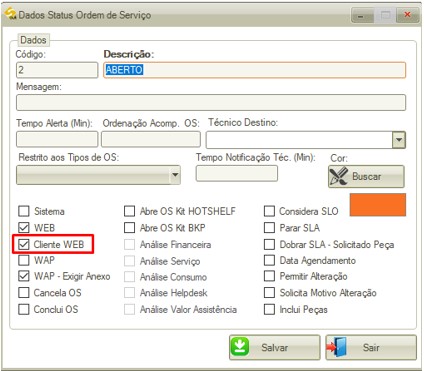Screen dimensions: 424x371
Task: Click the Código field
Action: pos(57,70)
